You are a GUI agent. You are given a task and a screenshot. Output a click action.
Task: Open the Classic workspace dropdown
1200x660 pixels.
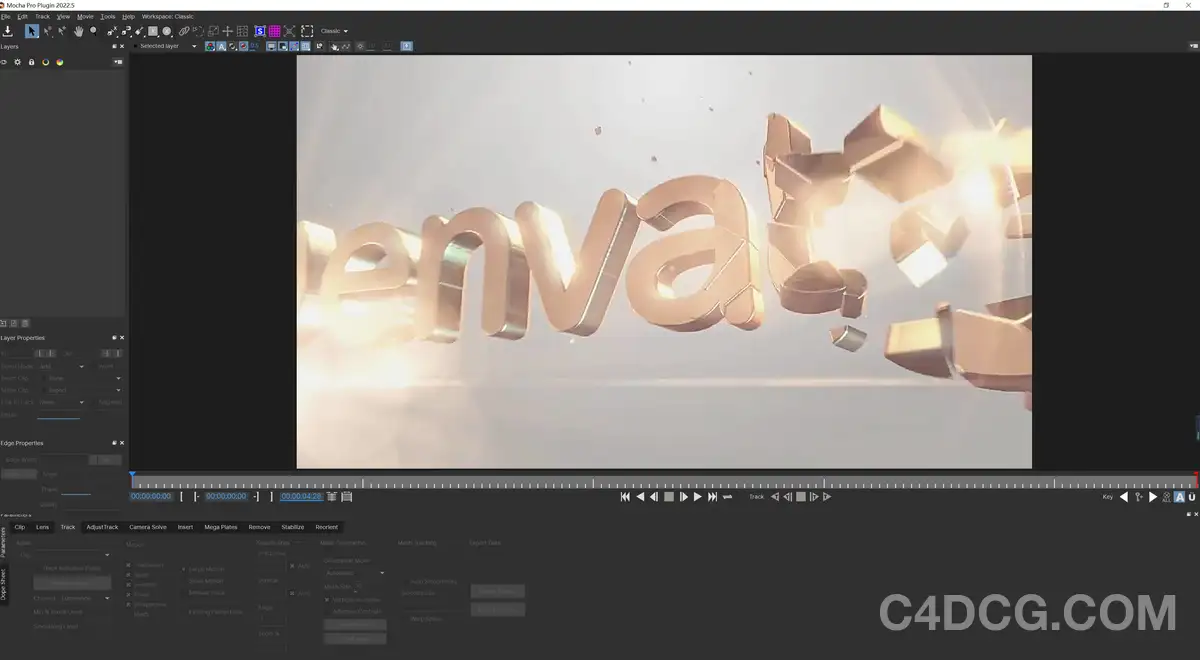click(x=334, y=31)
